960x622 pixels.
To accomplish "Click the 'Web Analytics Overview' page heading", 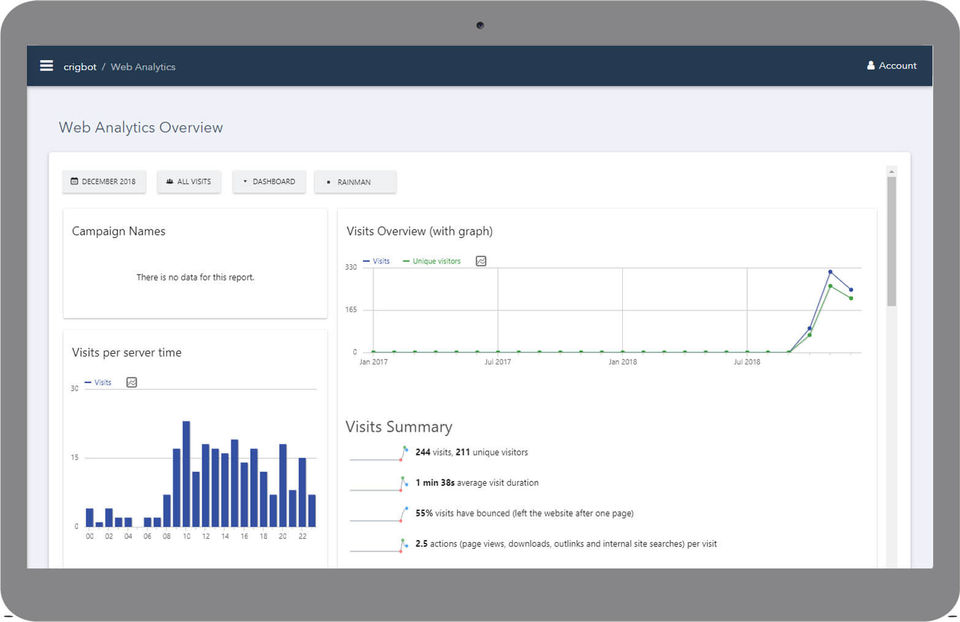I will pyautogui.click(x=141, y=127).
